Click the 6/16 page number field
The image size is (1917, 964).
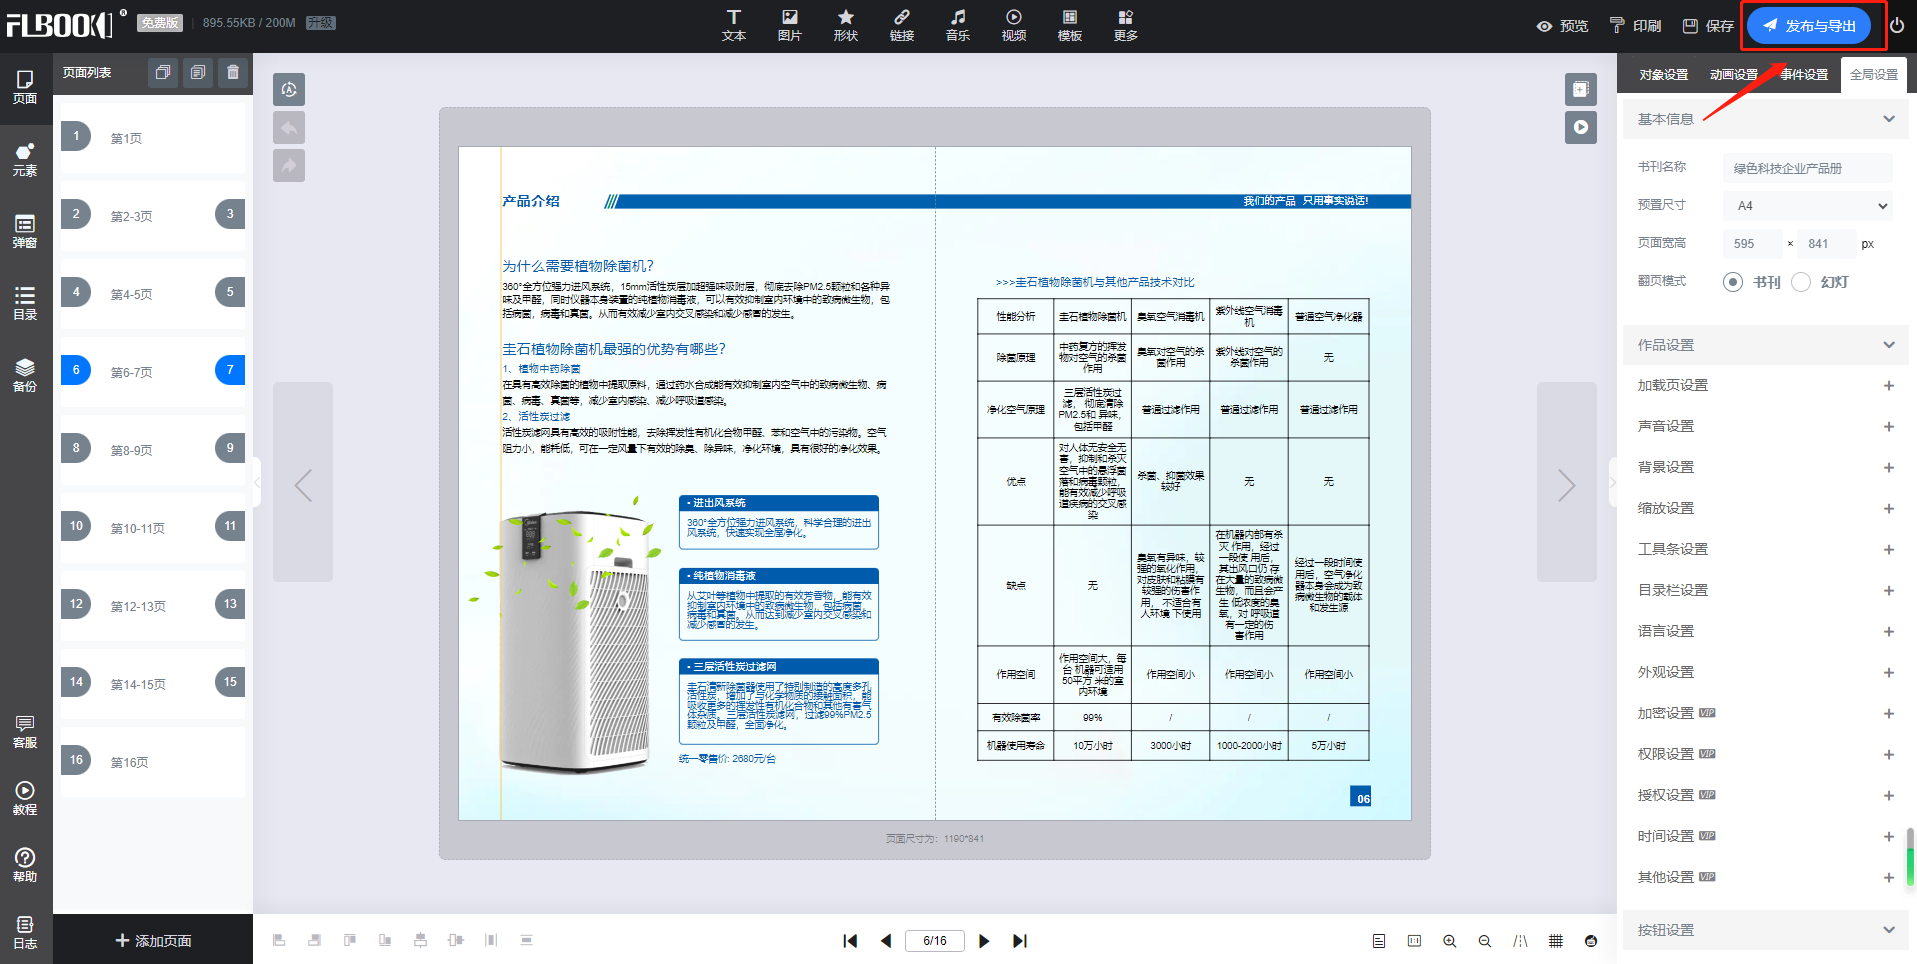(x=935, y=941)
